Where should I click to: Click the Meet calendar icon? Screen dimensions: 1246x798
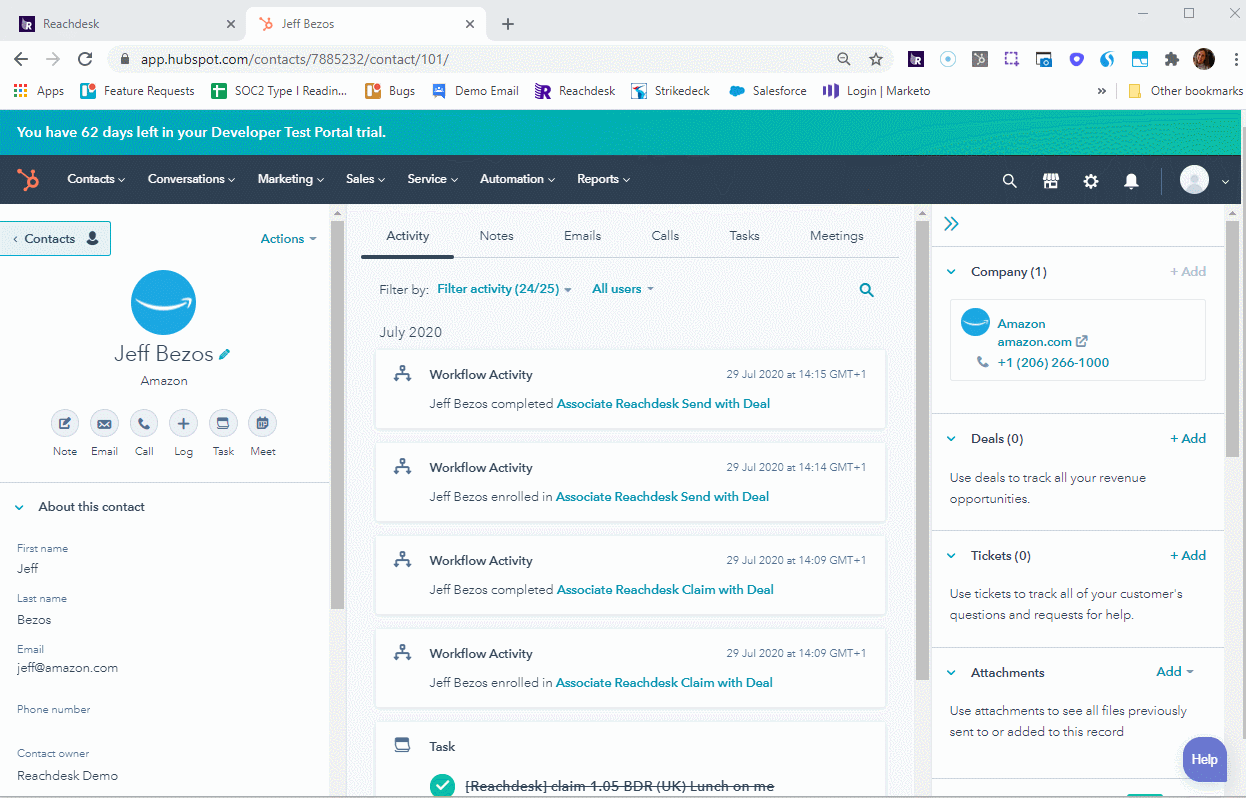pos(263,423)
